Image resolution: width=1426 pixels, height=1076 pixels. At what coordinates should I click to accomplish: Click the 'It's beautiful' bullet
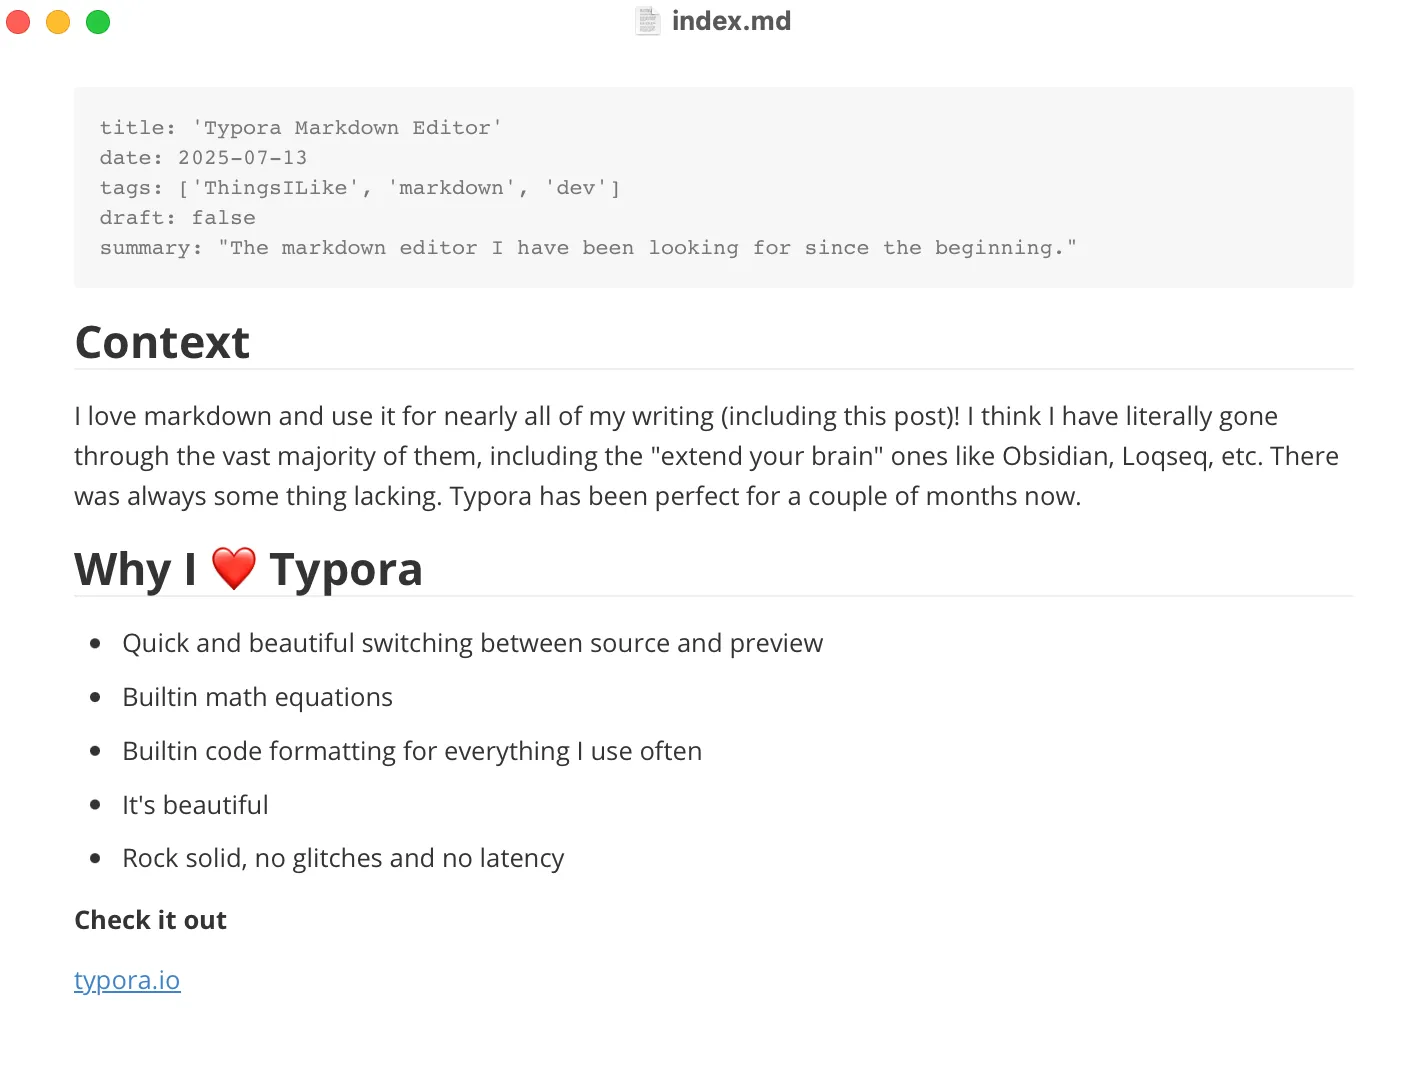pyautogui.click(x=195, y=805)
